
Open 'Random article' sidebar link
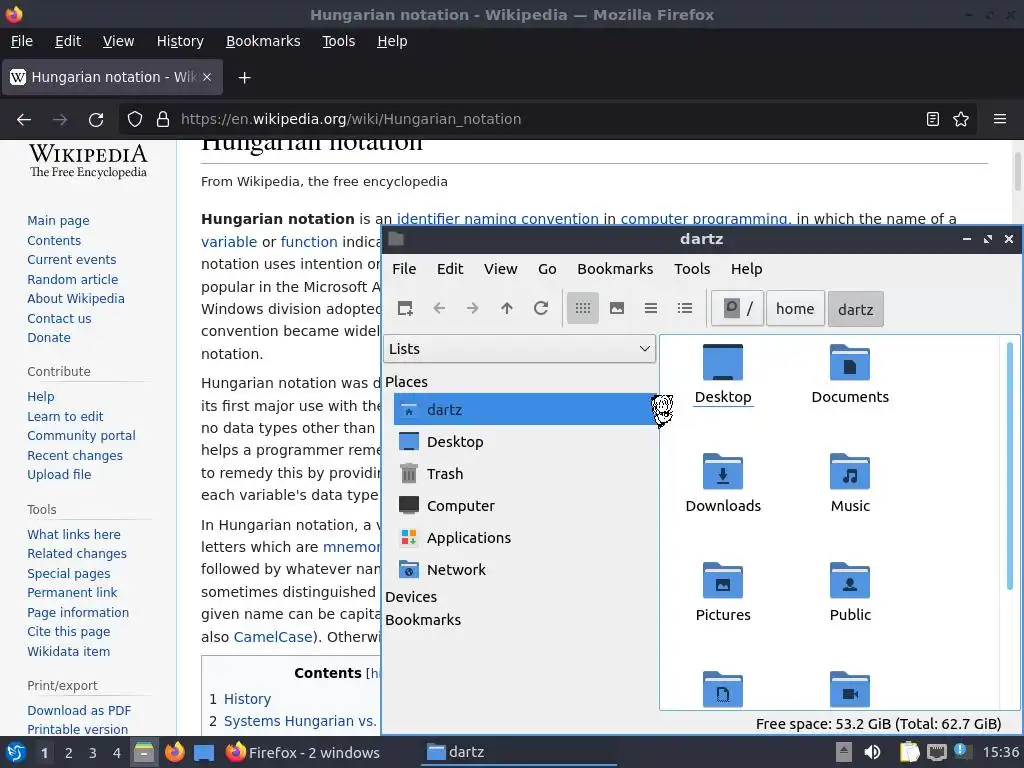pos(72,280)
